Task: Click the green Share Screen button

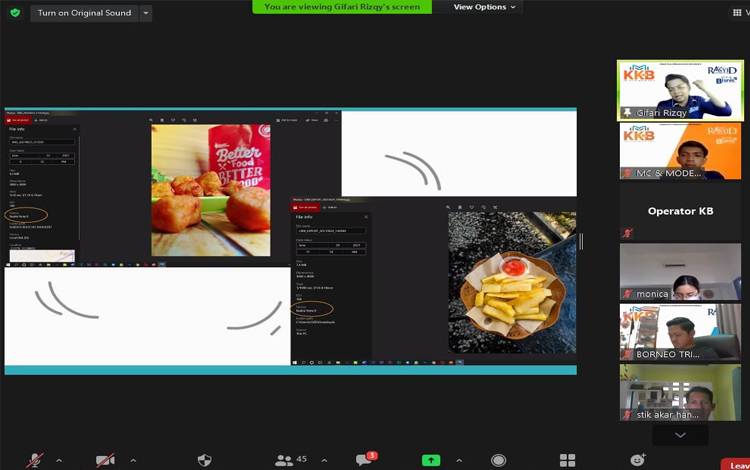Action: click(x=431, y=460)
